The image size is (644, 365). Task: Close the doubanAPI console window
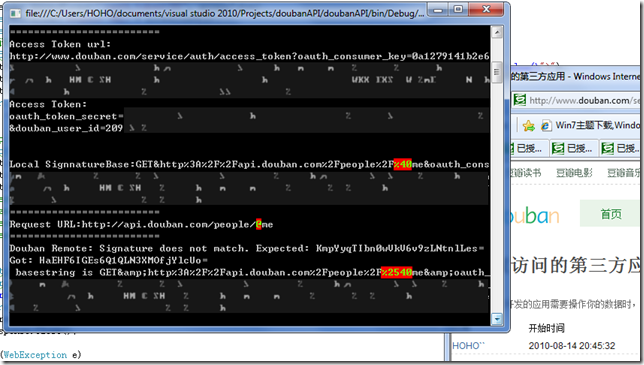pos(486,10)
